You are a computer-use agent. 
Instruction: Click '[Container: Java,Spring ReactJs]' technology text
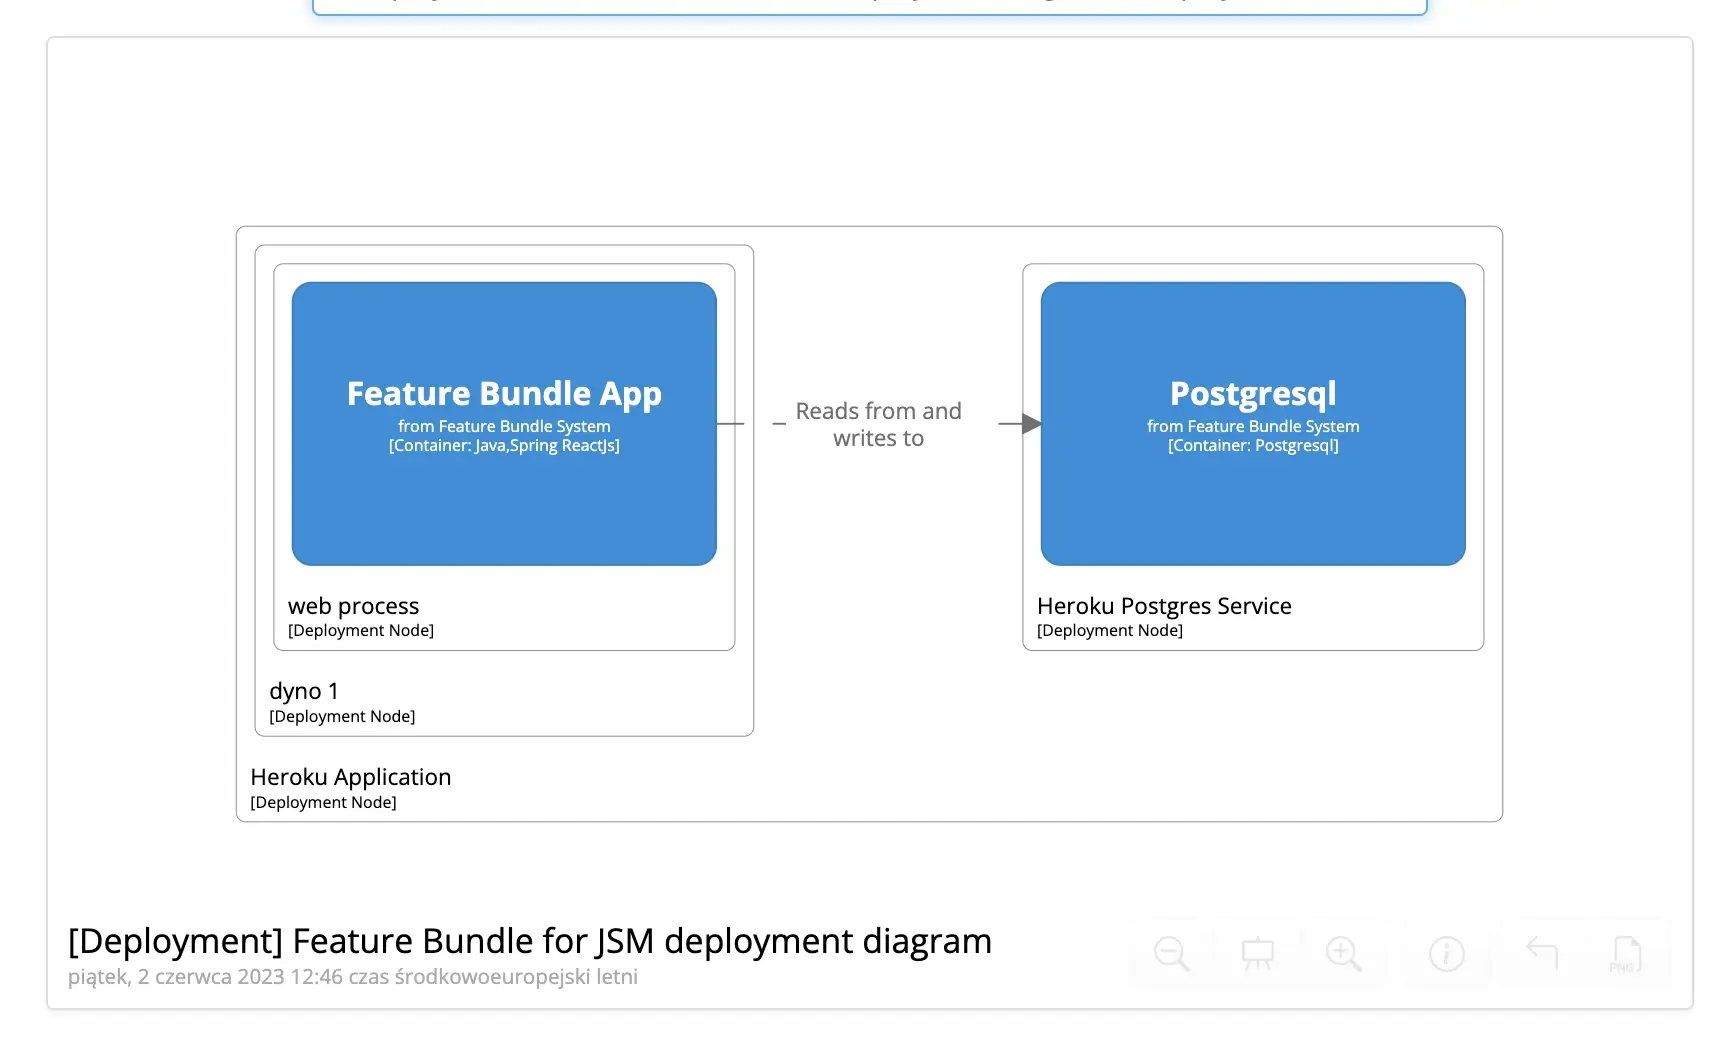pos(504,446)
